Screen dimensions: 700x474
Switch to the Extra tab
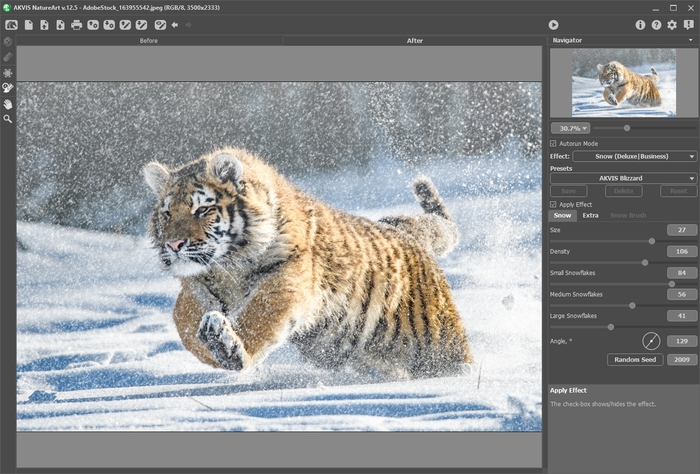pos(591,215)
